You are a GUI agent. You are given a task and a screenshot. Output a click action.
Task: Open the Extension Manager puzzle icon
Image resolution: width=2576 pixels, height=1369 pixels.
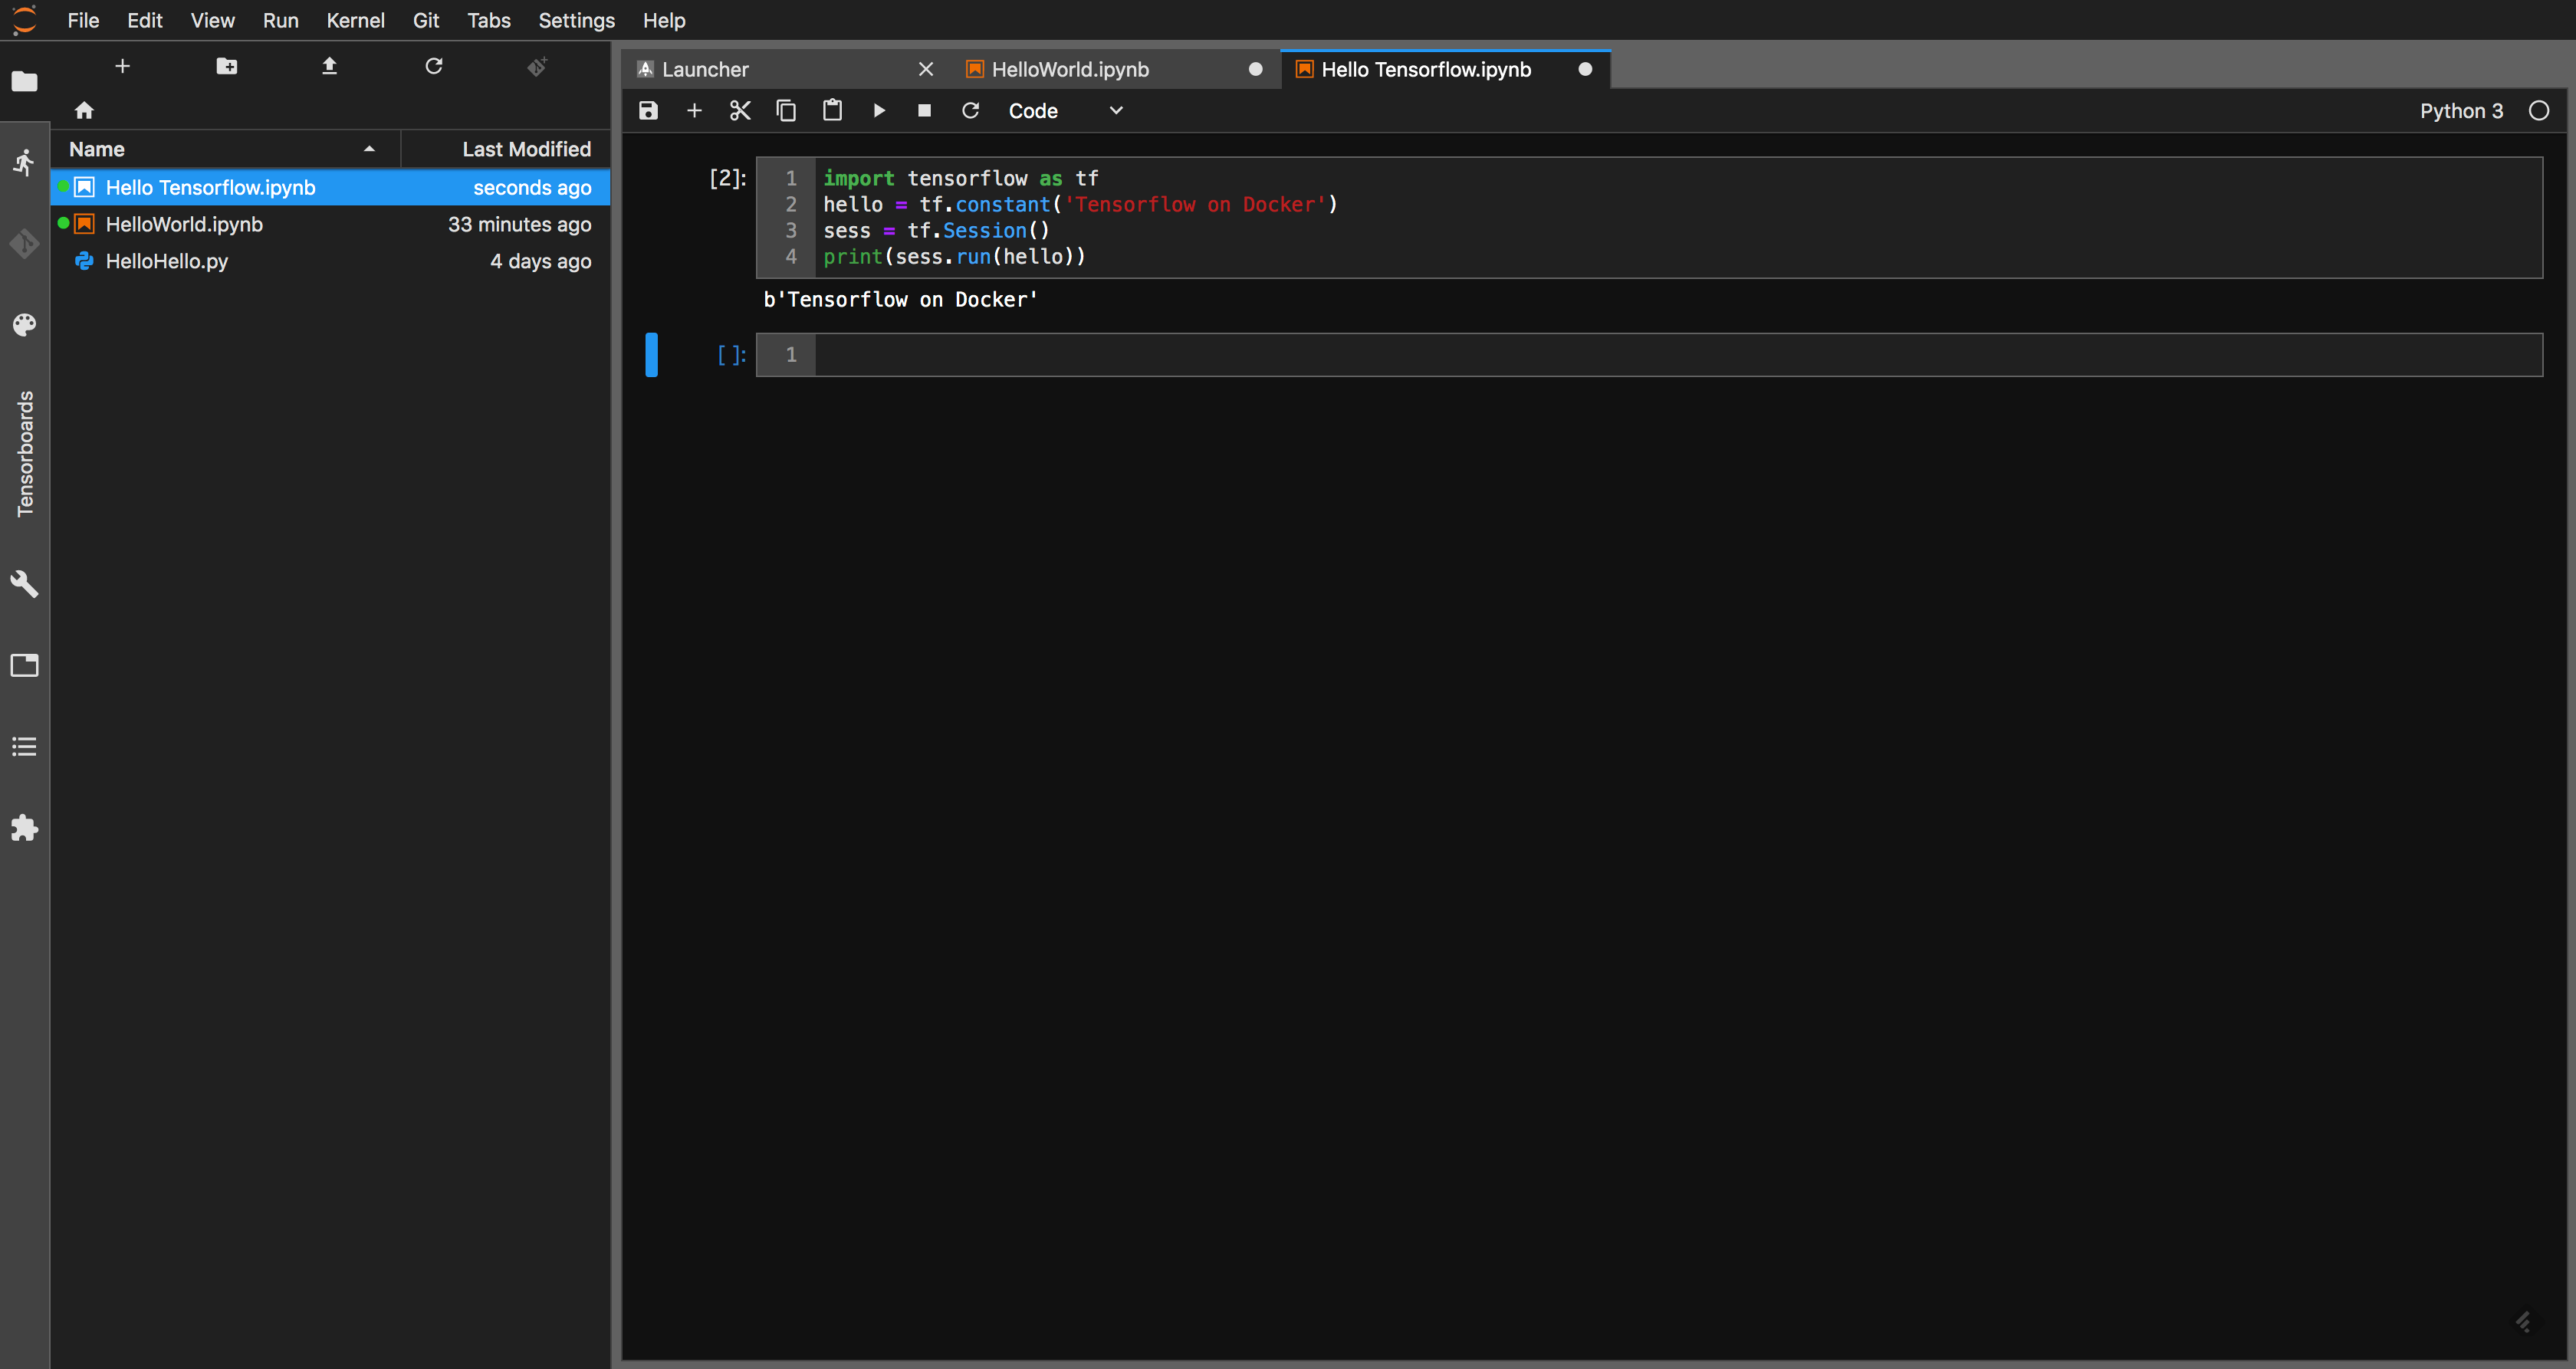click(24, 827)
